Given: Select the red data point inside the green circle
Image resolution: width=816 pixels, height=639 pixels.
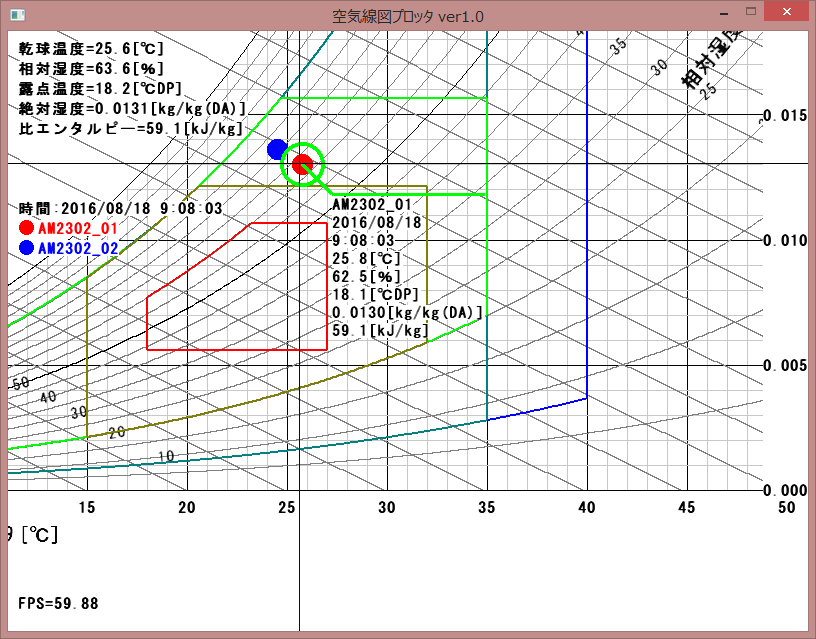Looking at the screenshot, I should tap(302, 164).
